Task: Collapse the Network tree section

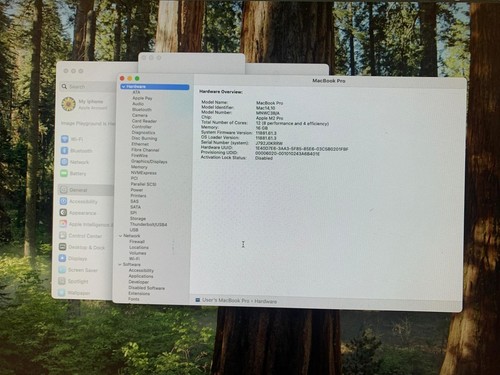Action: point(120,236)
